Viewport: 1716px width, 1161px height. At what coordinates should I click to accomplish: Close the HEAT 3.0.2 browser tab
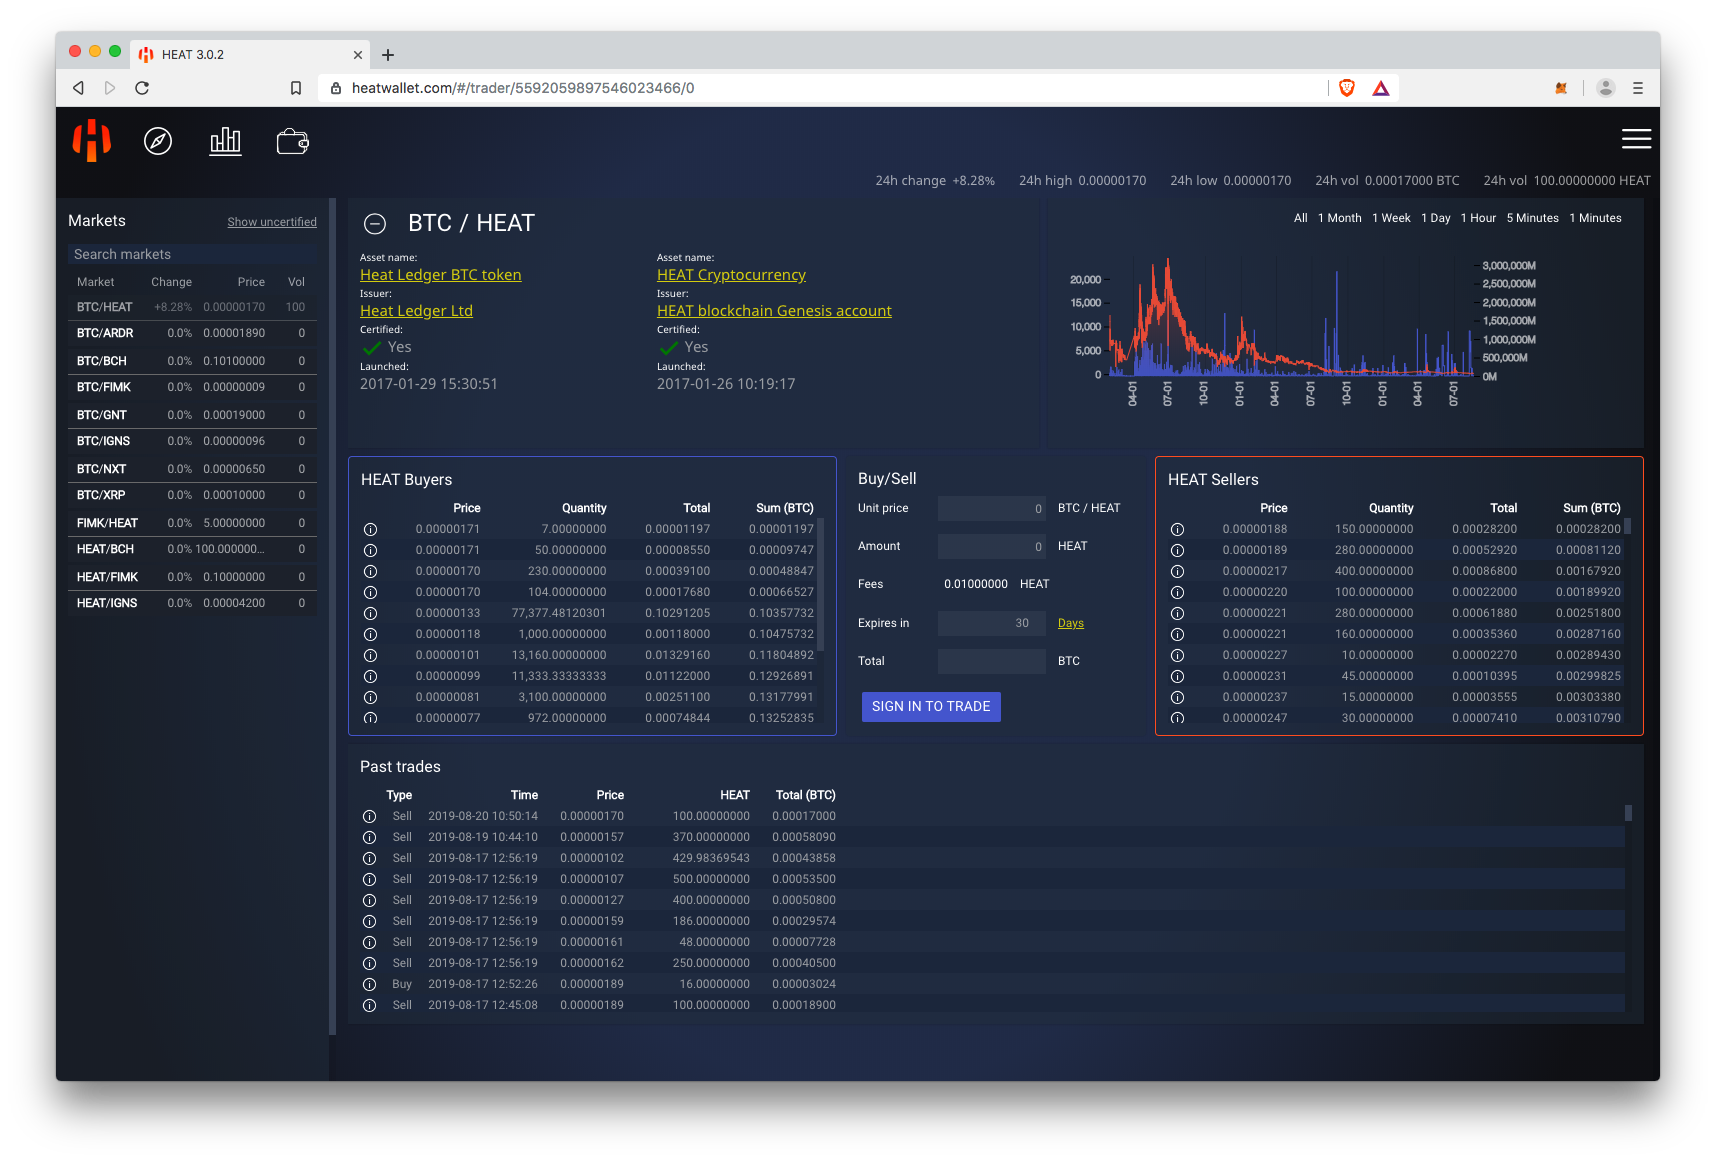[x=358, y=55]
